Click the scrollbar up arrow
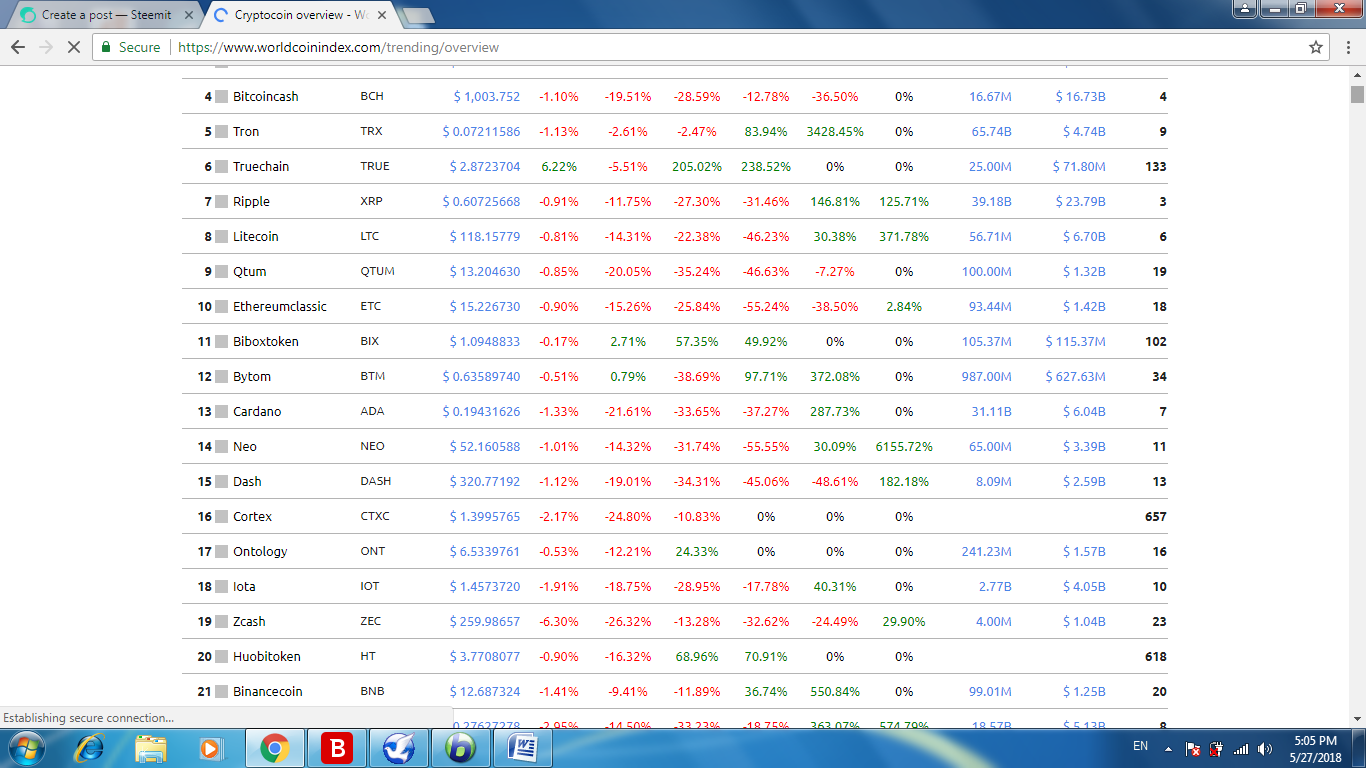 [1357, 75]
